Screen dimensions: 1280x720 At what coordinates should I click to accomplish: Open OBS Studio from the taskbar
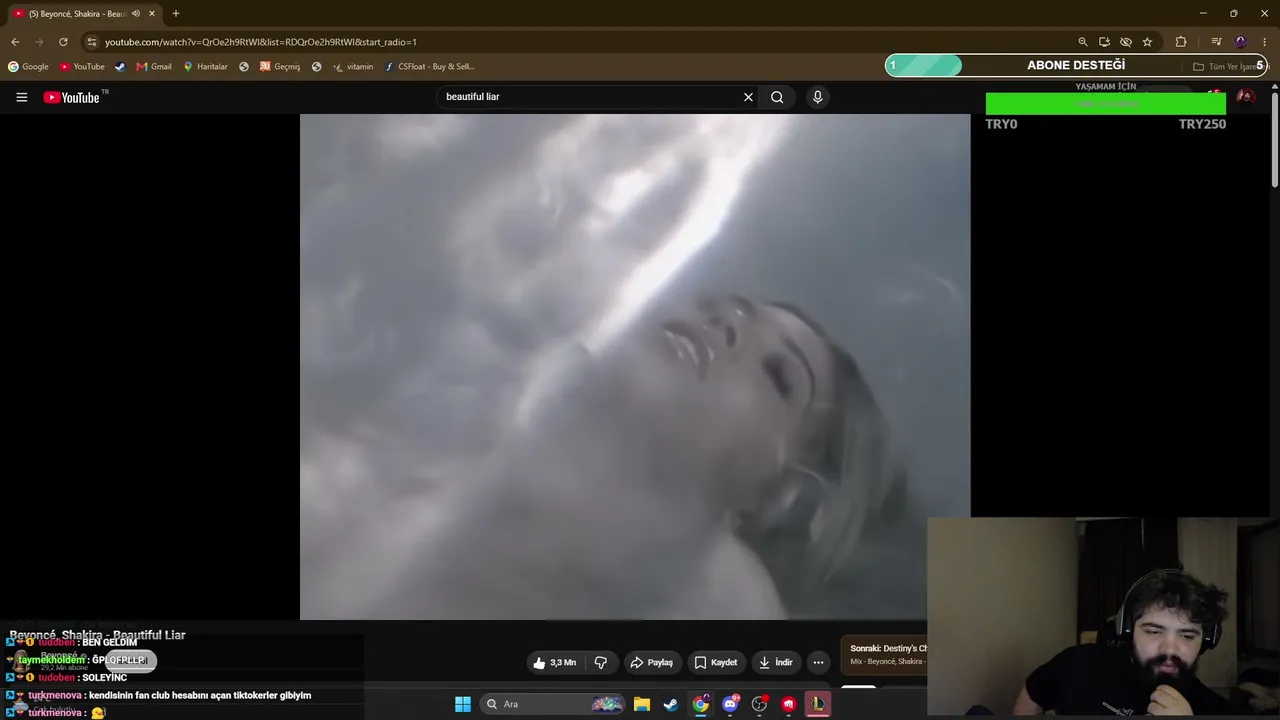tap(759, 704)
